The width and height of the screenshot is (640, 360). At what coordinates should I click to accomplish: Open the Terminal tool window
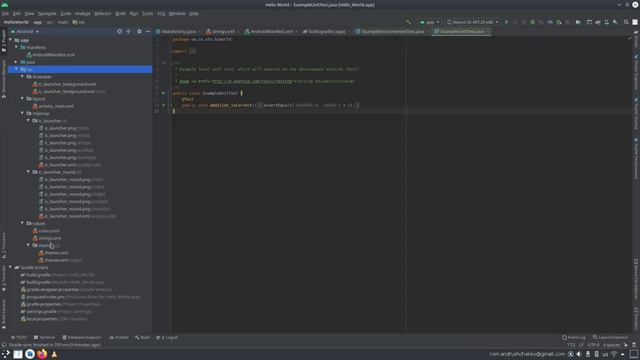(44, 338)
